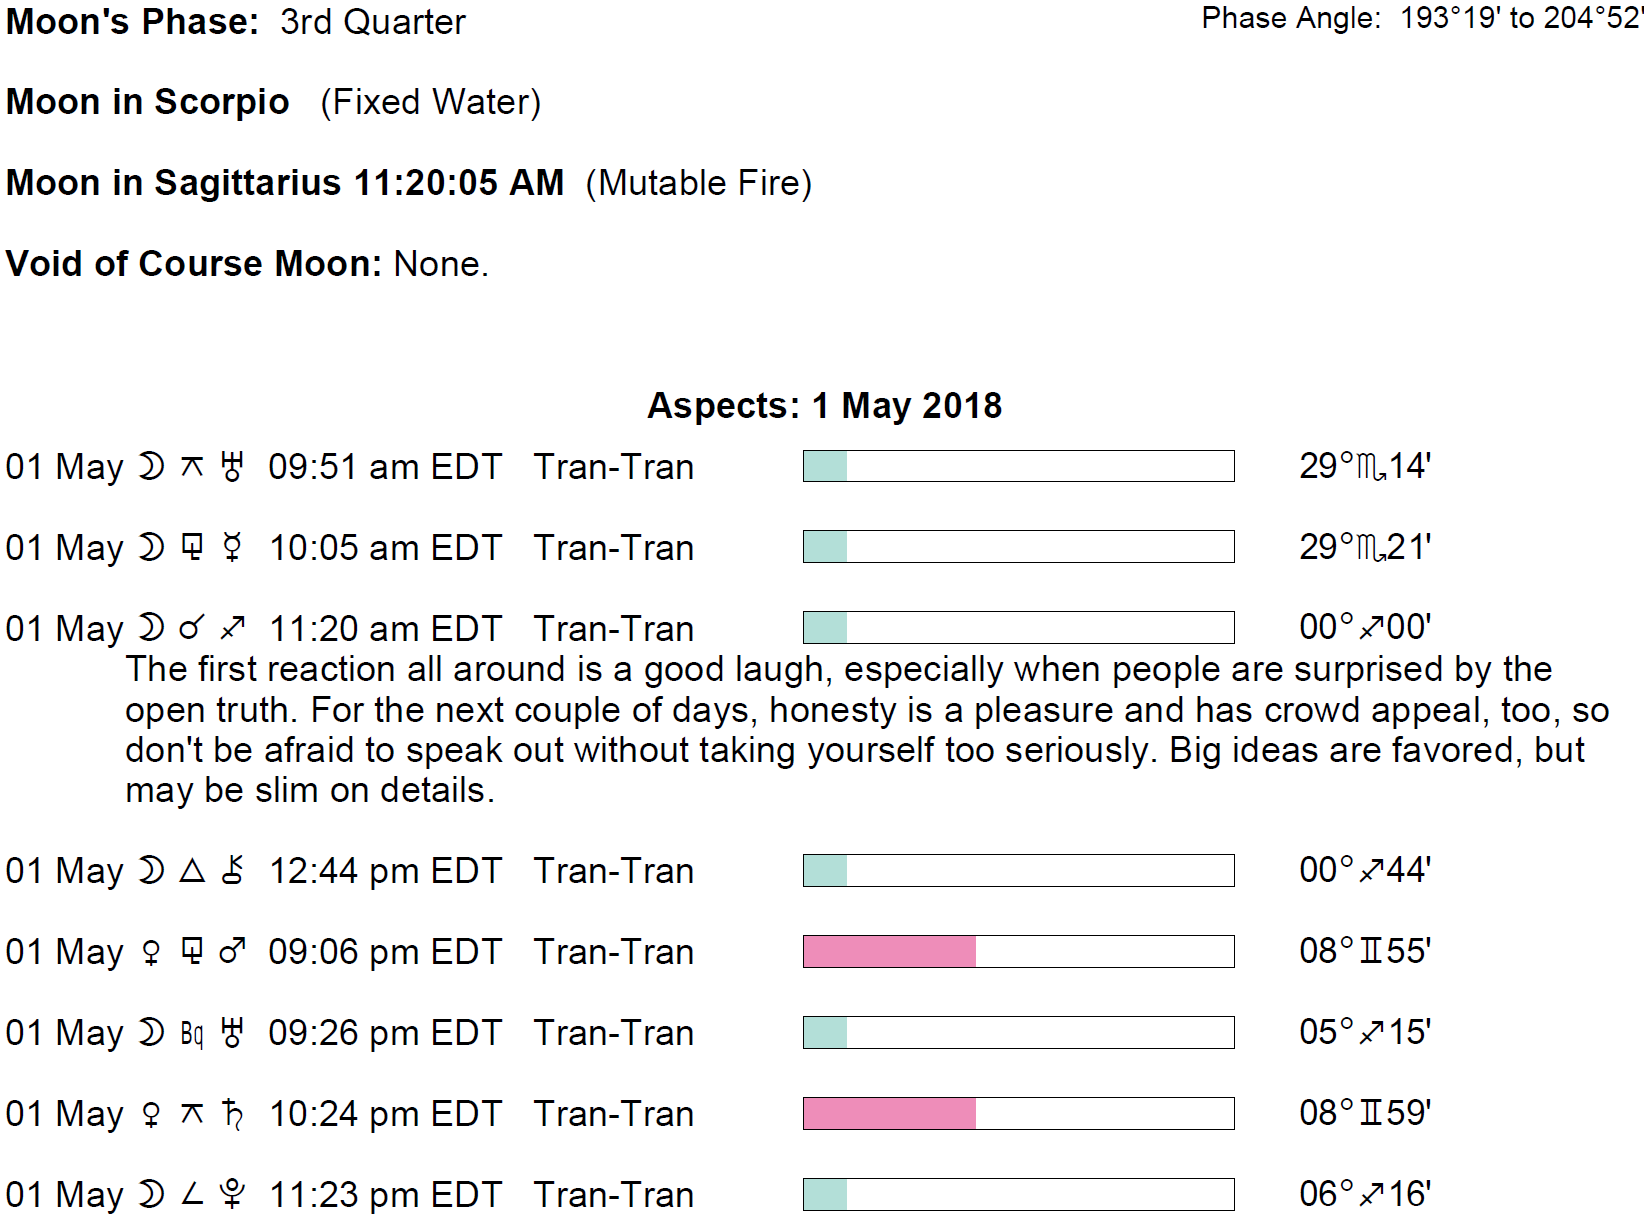The height and width of the screenshot is (1218, 1644).
Task: Click the 29° Scorpio 14' position value
Action: click(x=1365, y=467)
